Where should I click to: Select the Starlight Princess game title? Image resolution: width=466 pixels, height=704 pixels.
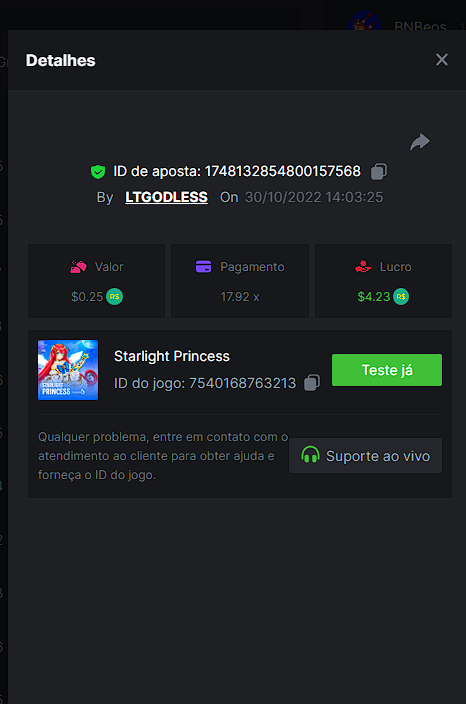(171, 356)
